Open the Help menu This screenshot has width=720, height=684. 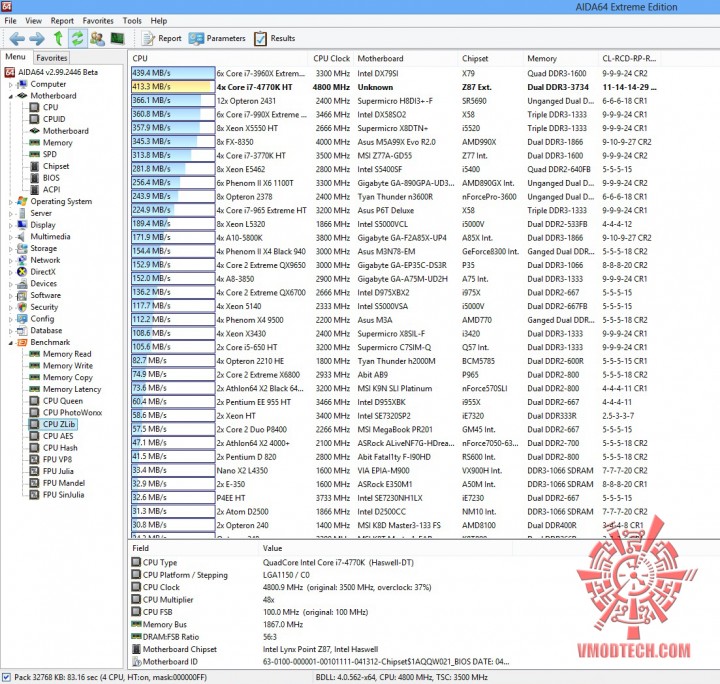(x=158, y=21)
